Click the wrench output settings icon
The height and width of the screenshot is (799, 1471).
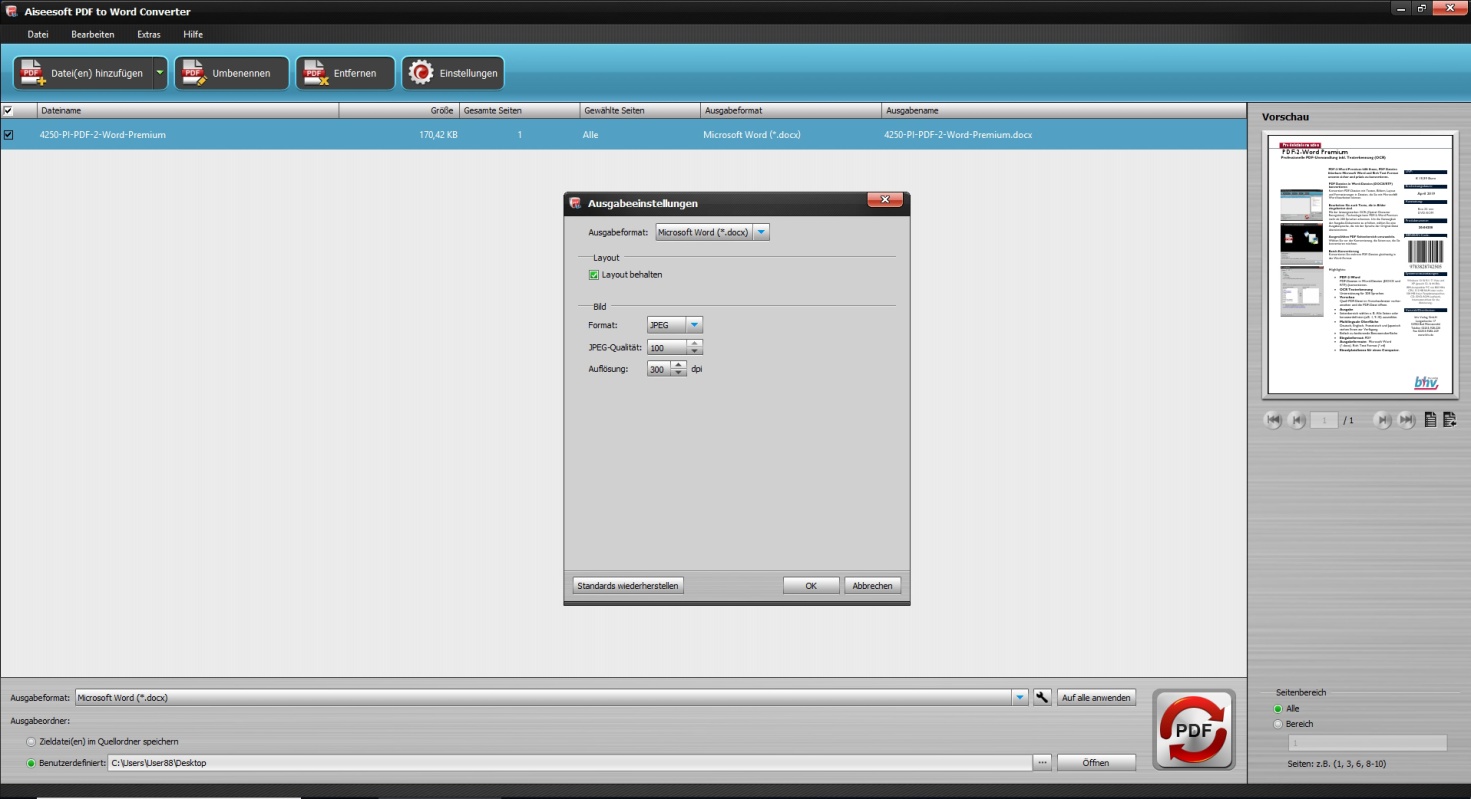pyautogui.click(x=1042, y=698)
